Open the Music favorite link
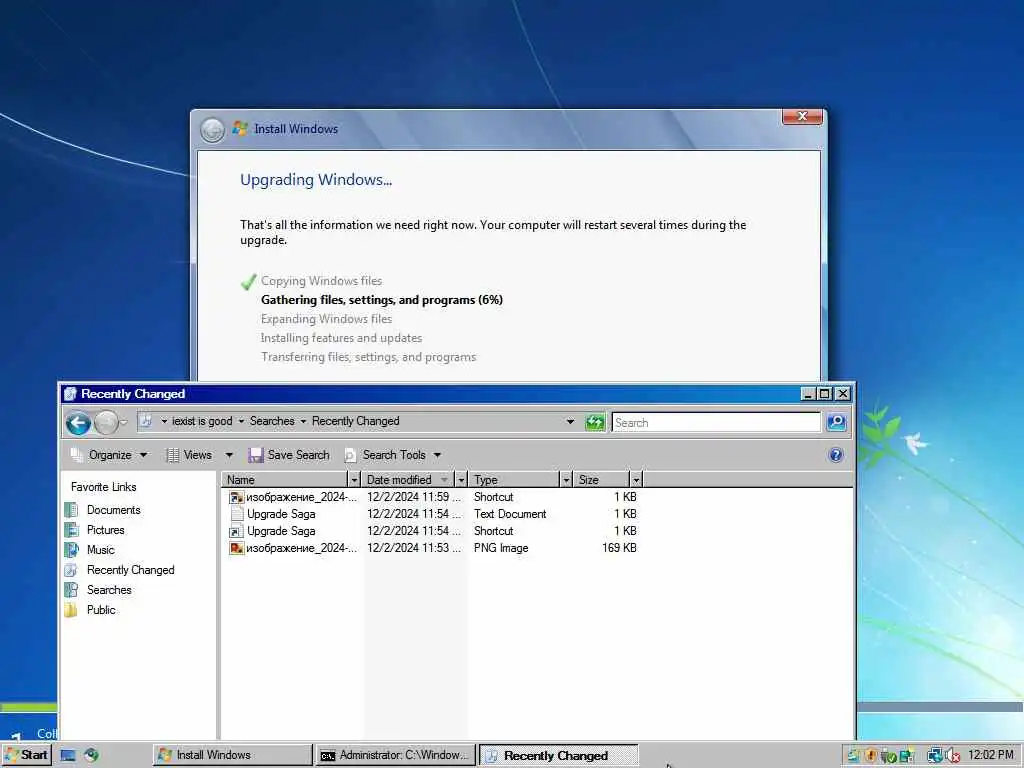Viewport: 1024px width, 768px height. [x=101, y=550]
